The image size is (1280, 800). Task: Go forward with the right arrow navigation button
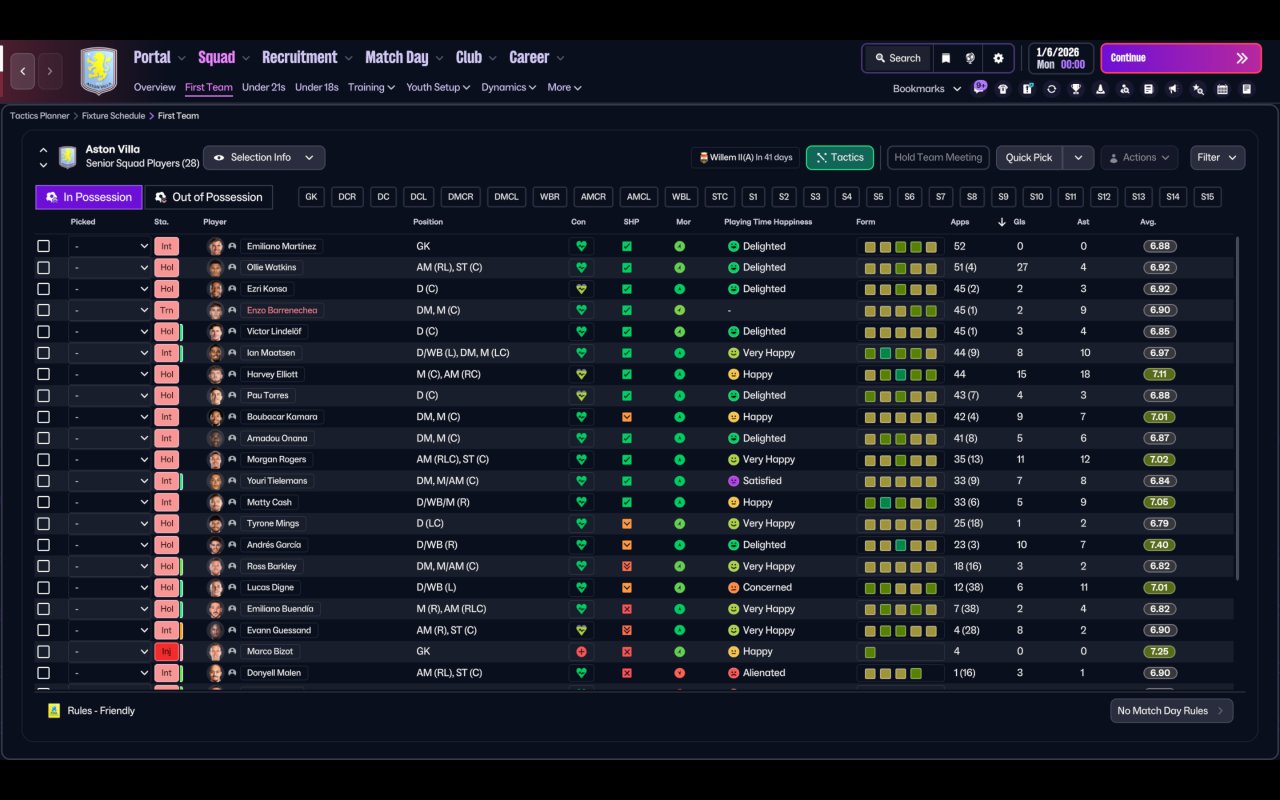point(50,71)
